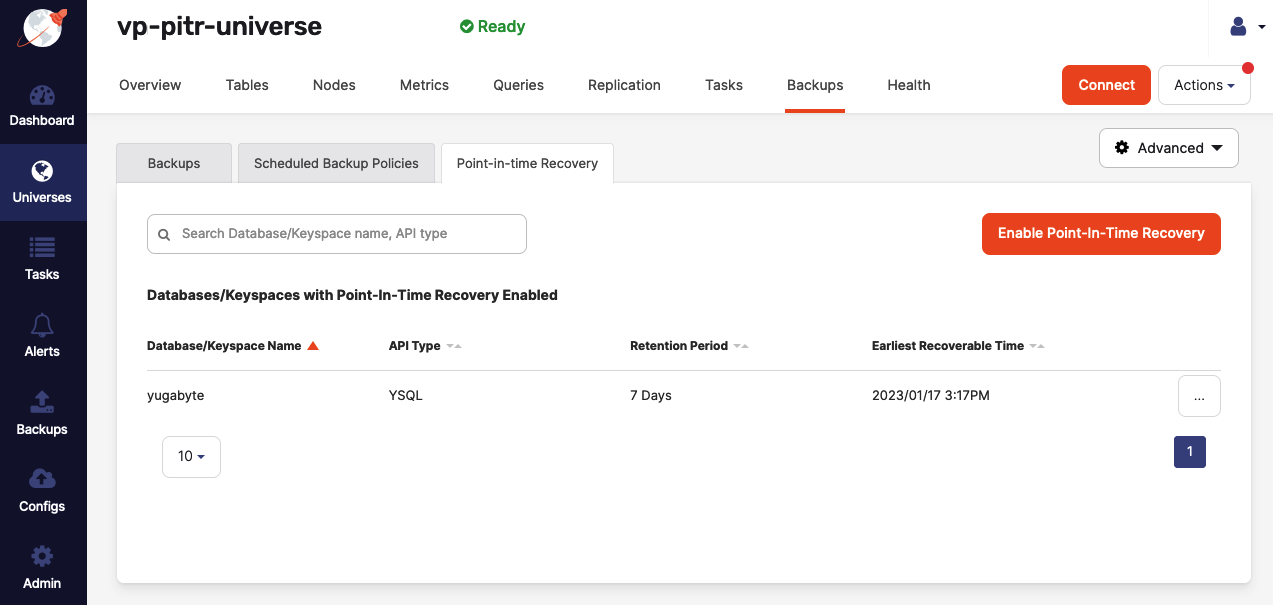This screenshot has width=1273, height=605.
Task: Open Configs cloud icon
Action: coord(42,480)
